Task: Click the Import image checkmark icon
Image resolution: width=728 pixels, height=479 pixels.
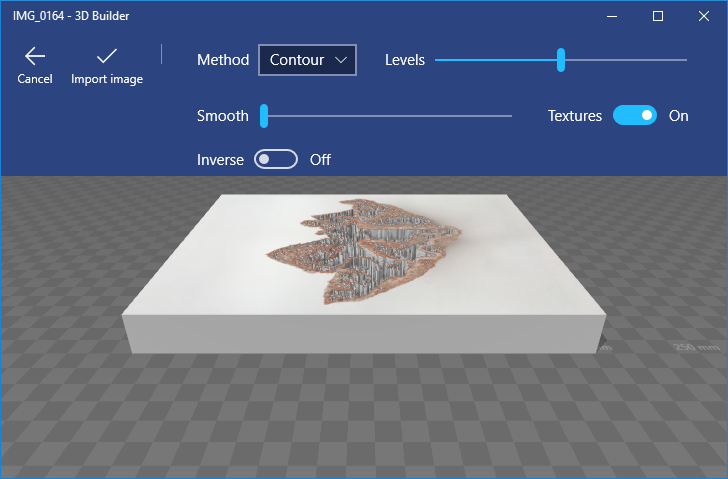Action: [106, 56]
